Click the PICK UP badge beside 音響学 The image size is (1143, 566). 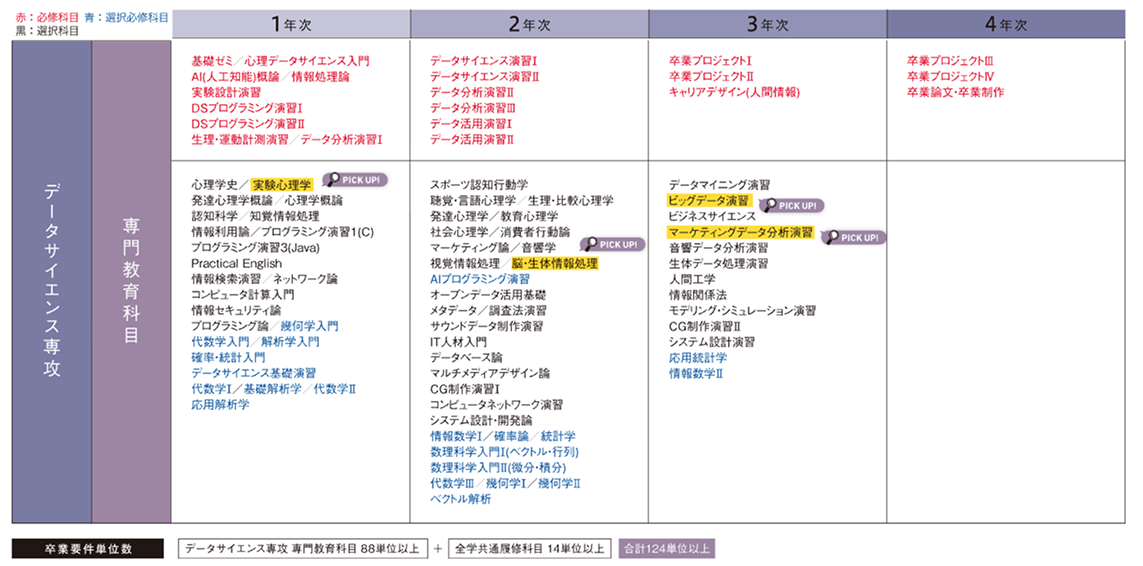pyautogui.click(x=612, y=244)
